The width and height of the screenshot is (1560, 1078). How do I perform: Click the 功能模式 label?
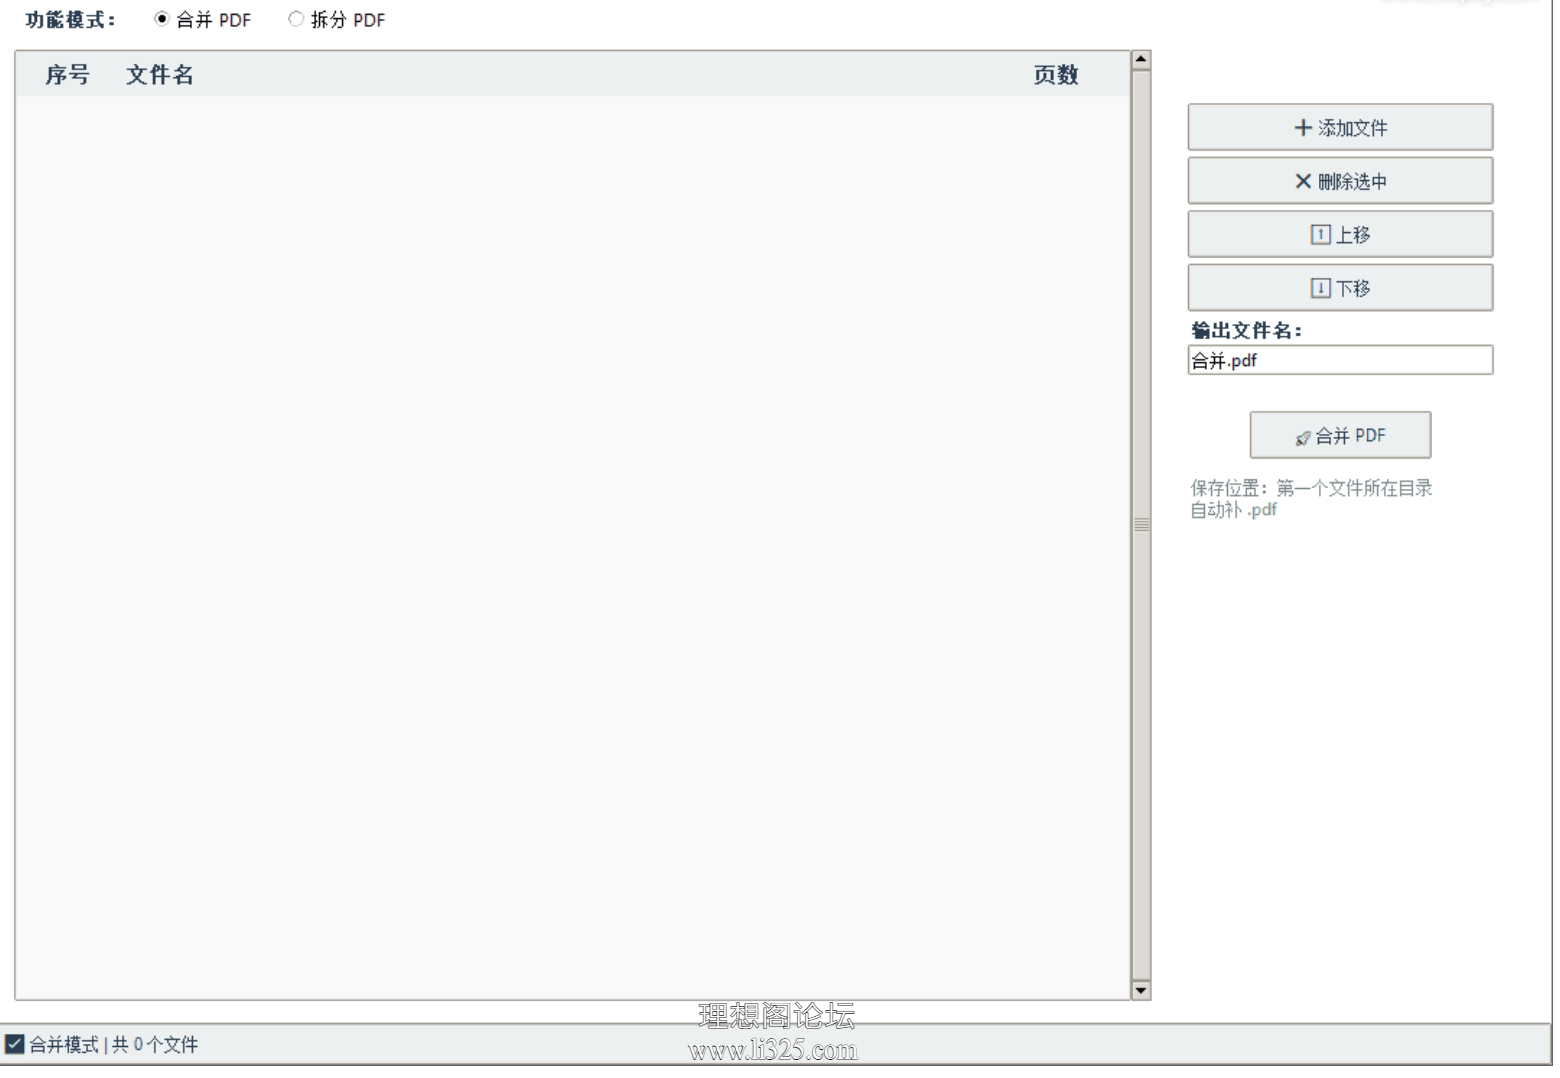click(x=70, y=20)
